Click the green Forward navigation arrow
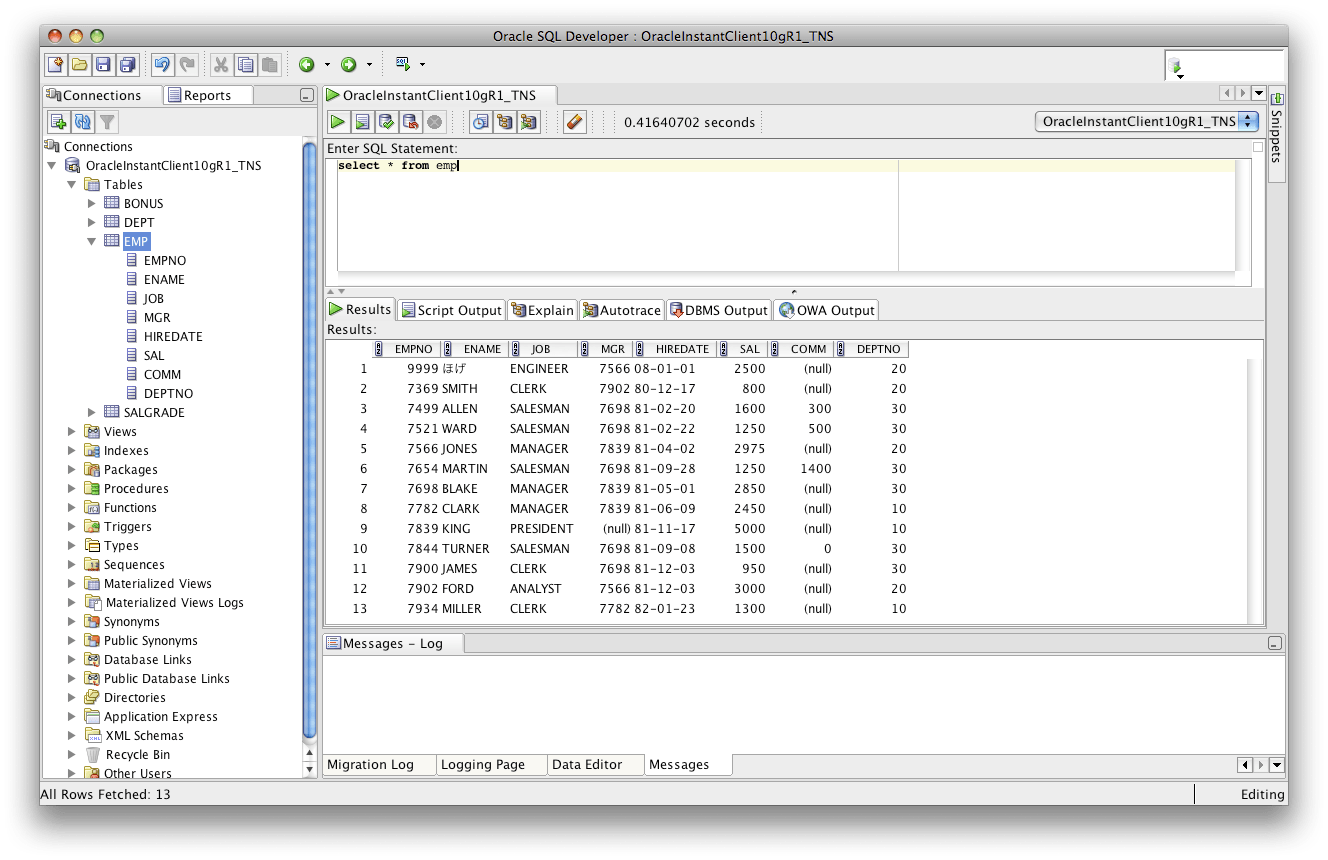 click(x=349, y=65)
